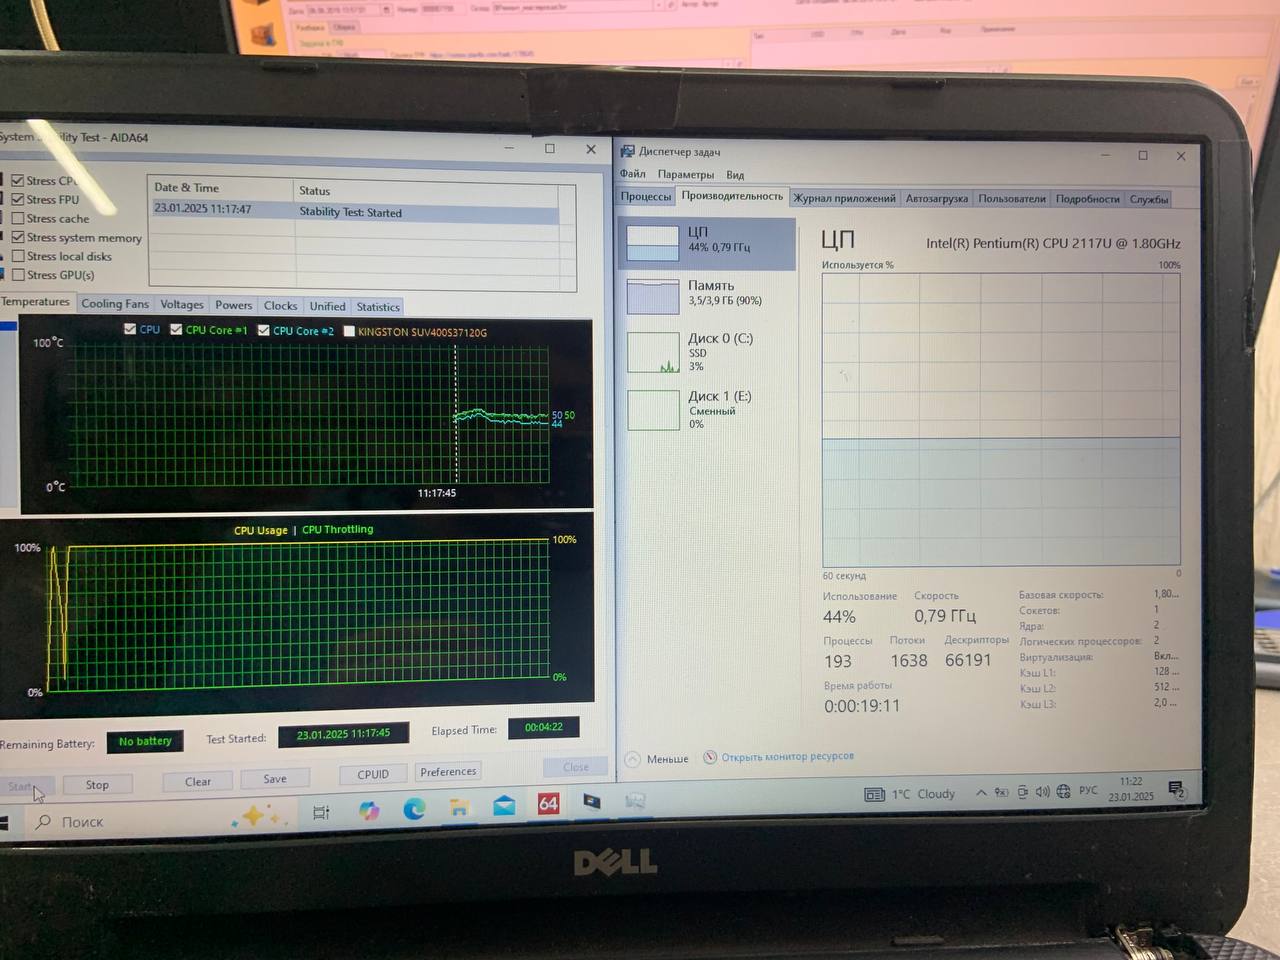Click the network globe tray icon
The height and width of the screenshot is (960, 1280).
(1063, 791)
